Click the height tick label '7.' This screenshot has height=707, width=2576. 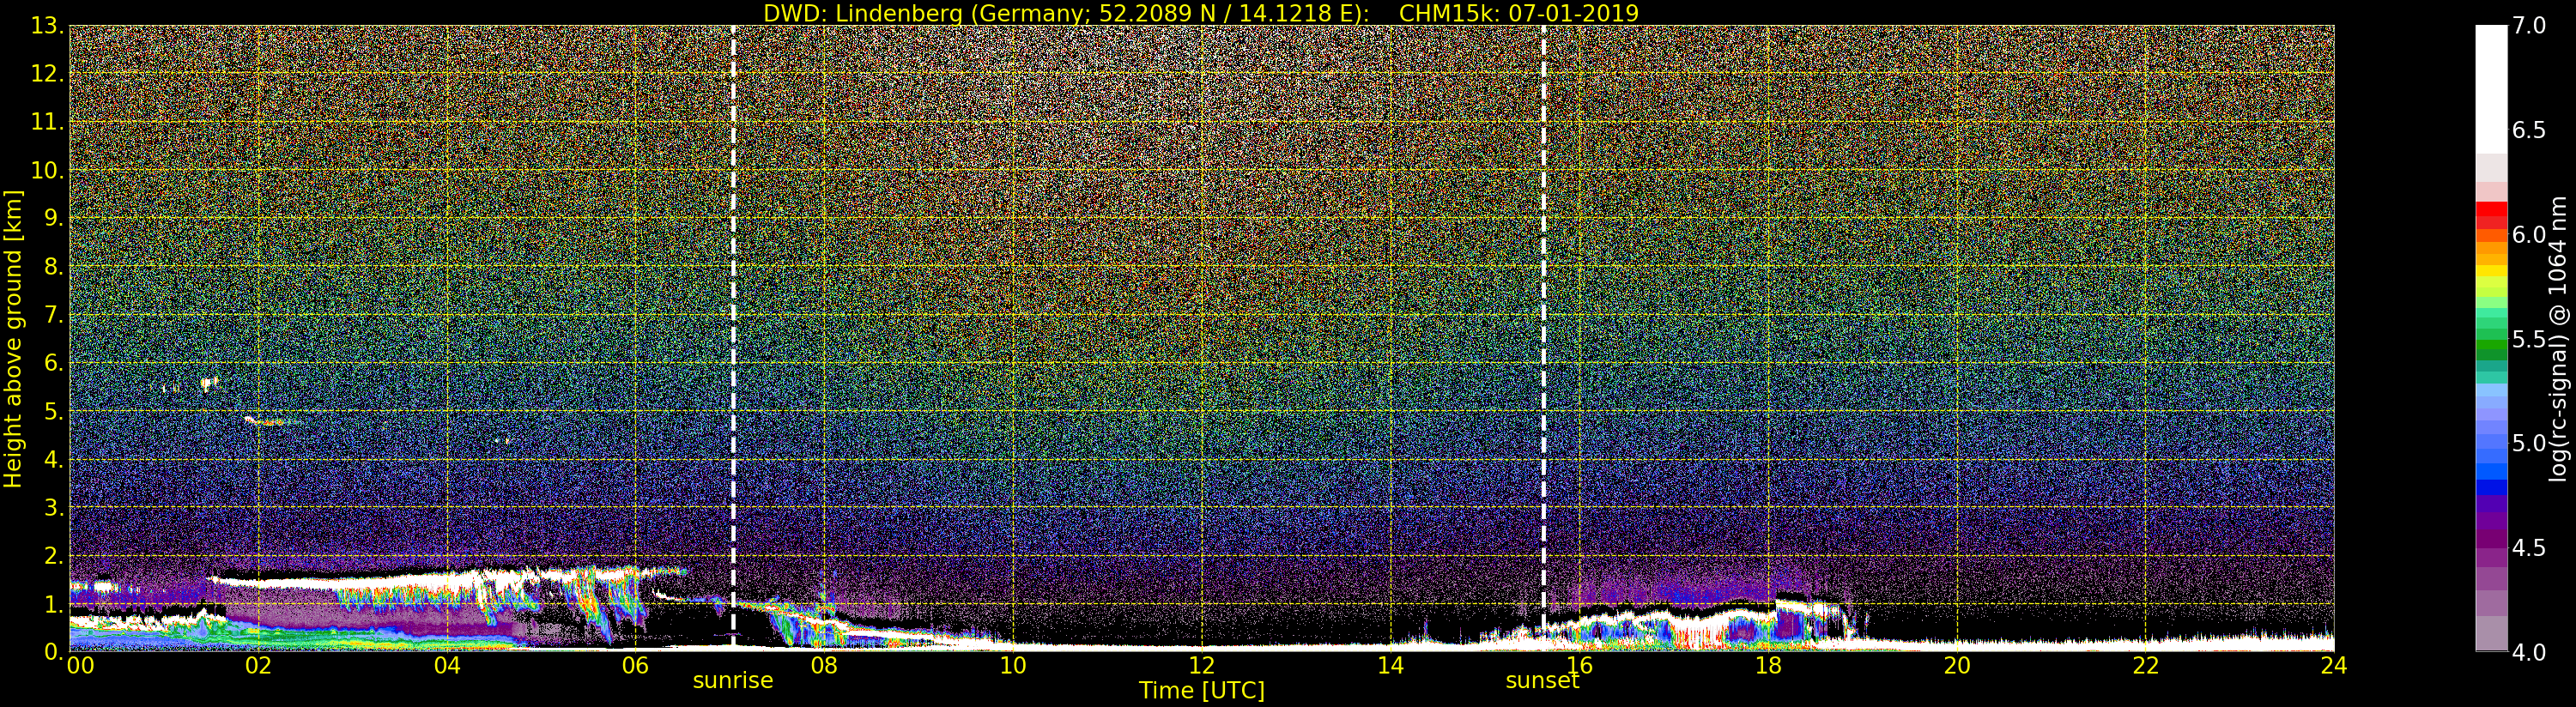(53, 315)
